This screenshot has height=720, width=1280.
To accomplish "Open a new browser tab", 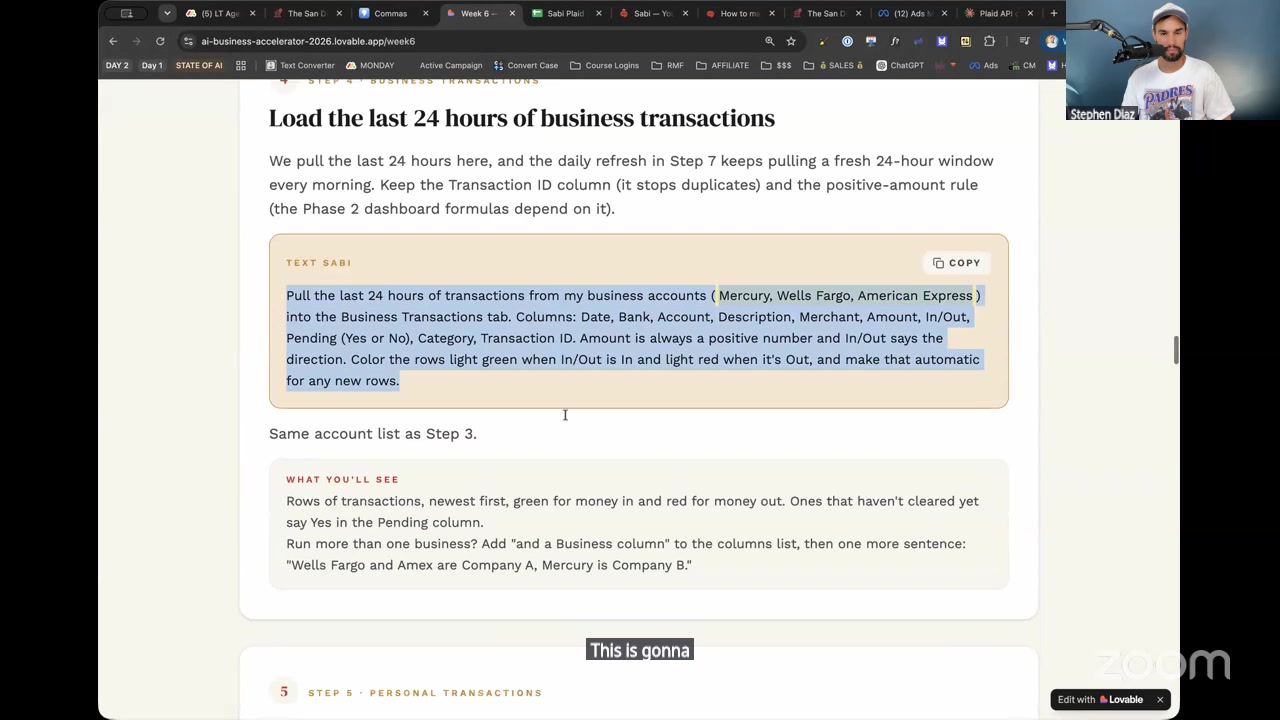I will [1053, 13].
